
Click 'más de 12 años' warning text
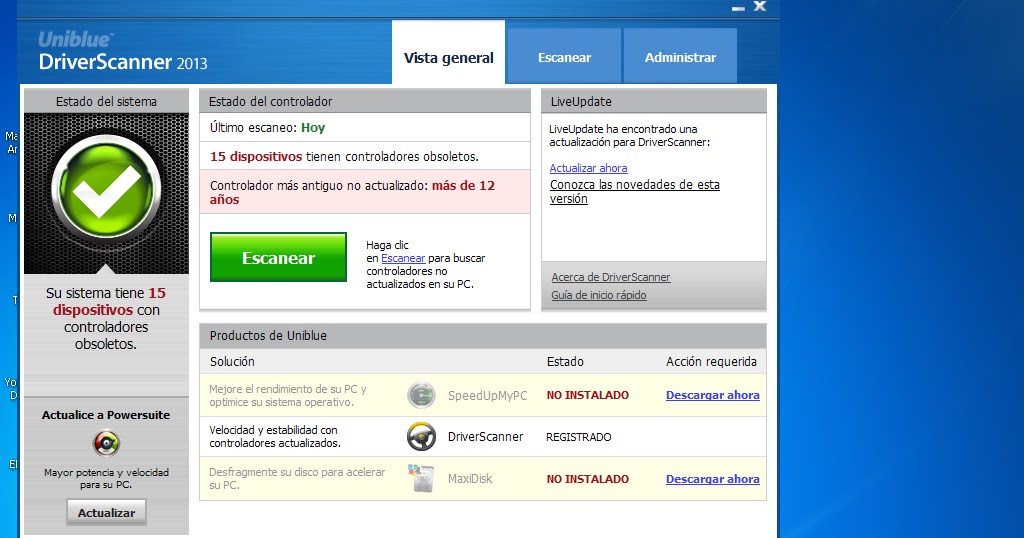click(x=353, y=193)
